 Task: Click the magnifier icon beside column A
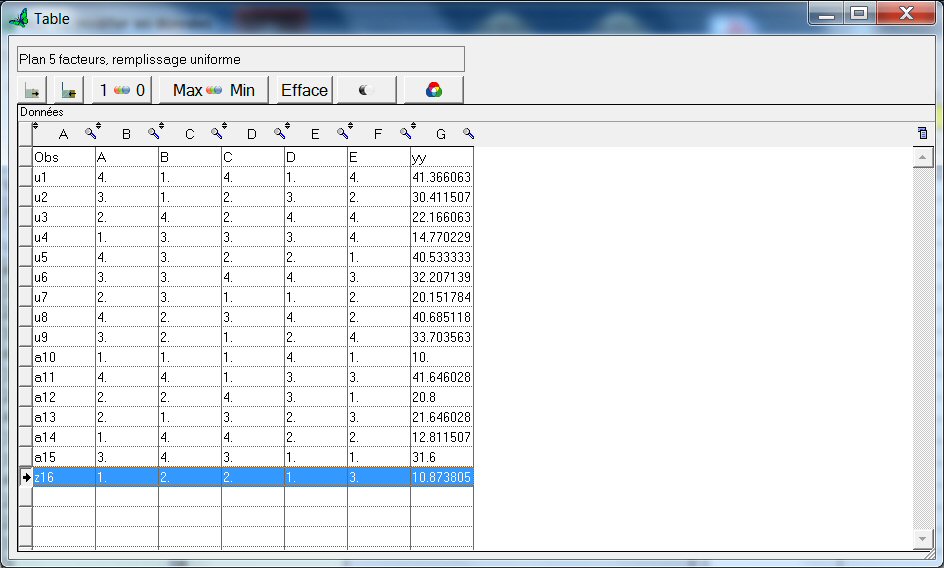point(91,133)
